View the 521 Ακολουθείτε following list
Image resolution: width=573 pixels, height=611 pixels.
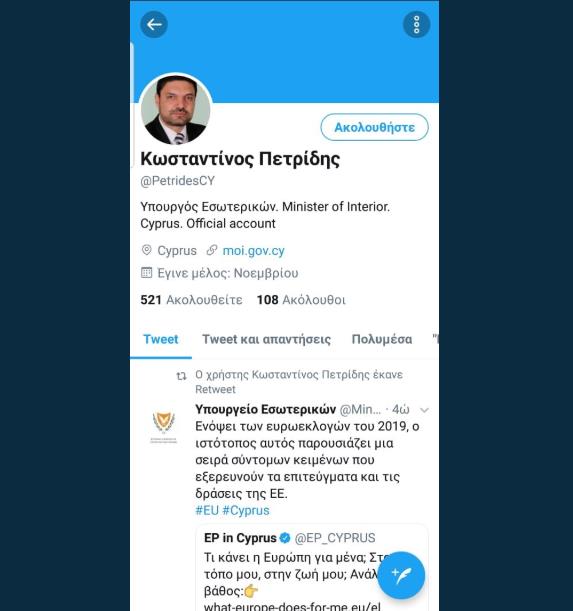coord(191,300)
